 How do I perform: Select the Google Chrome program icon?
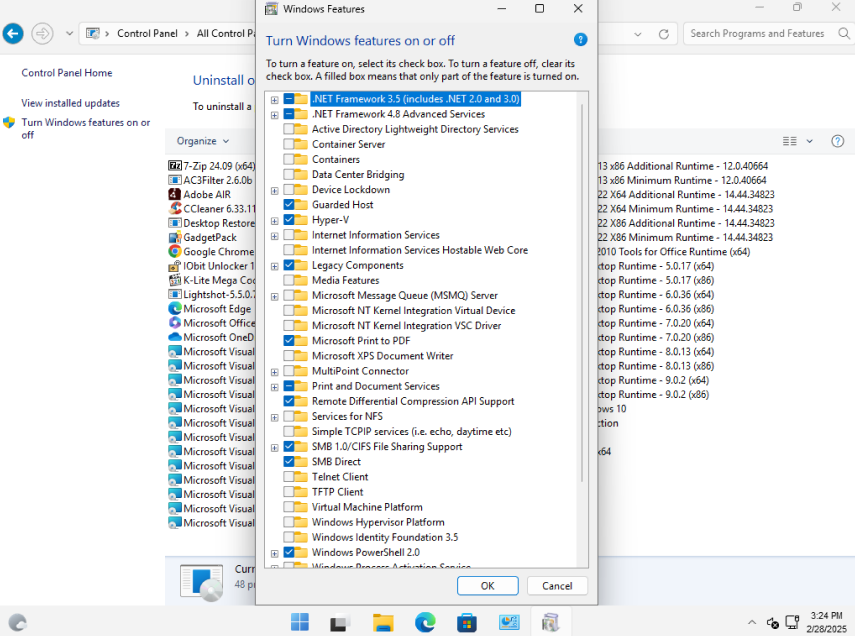coord(174,251)
